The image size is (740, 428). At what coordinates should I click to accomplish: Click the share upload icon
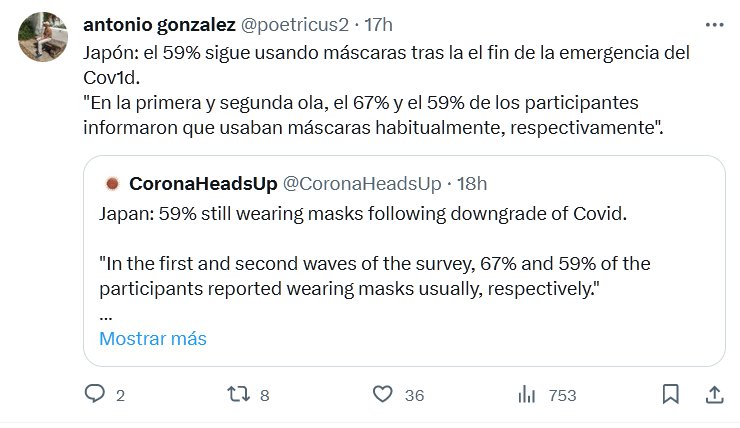714,394
